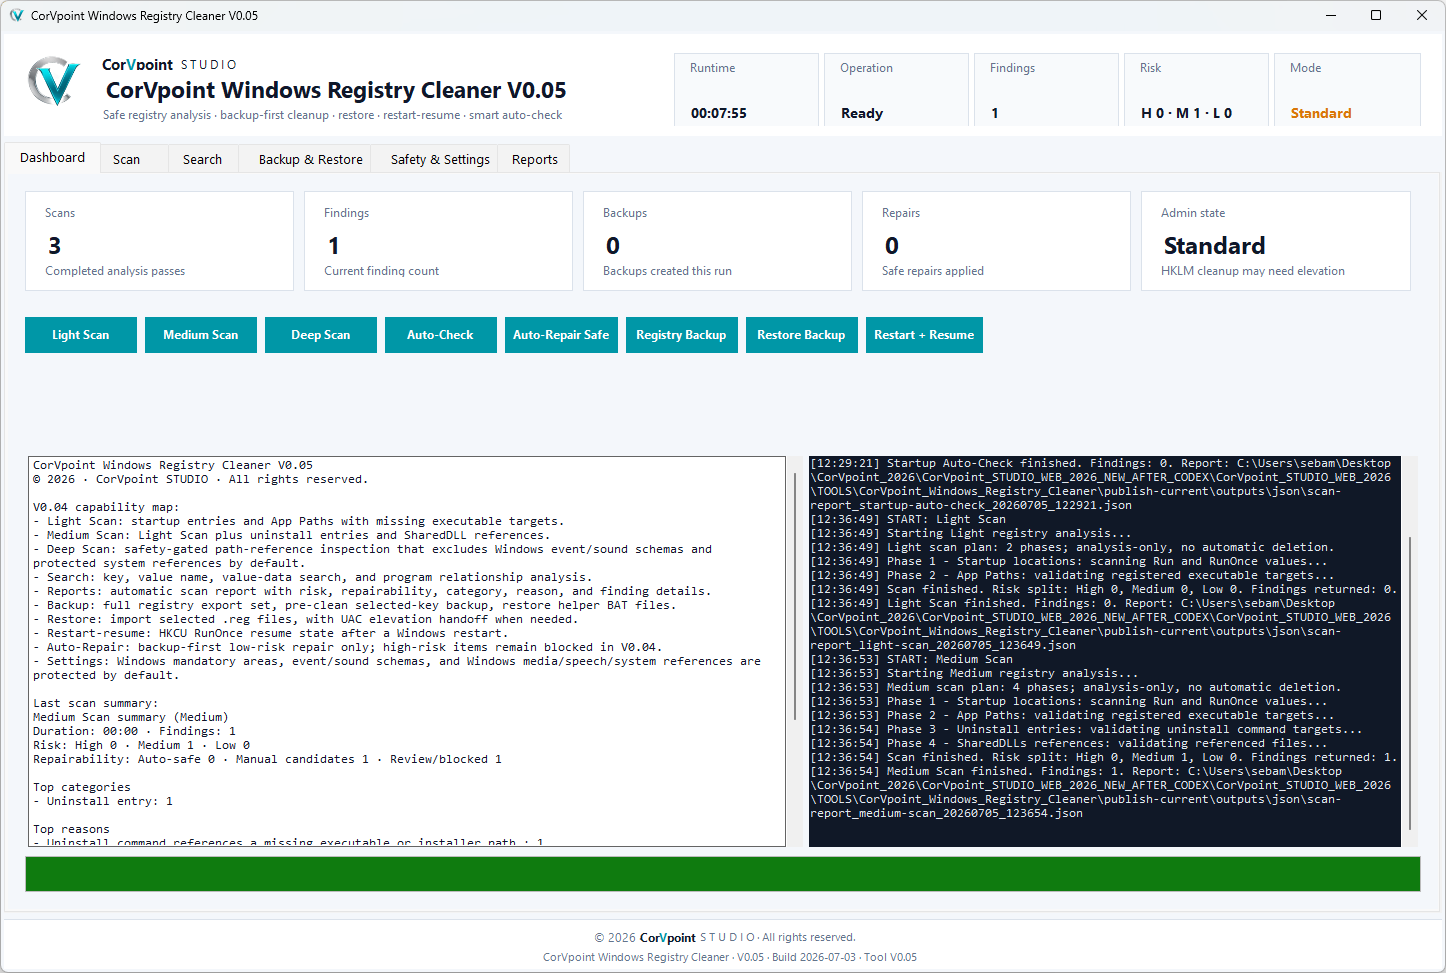The height and width of the screenshot is (973, 1446).
Task: Click the 'Uninstall entry: 1' line
Action: (103, 801)
